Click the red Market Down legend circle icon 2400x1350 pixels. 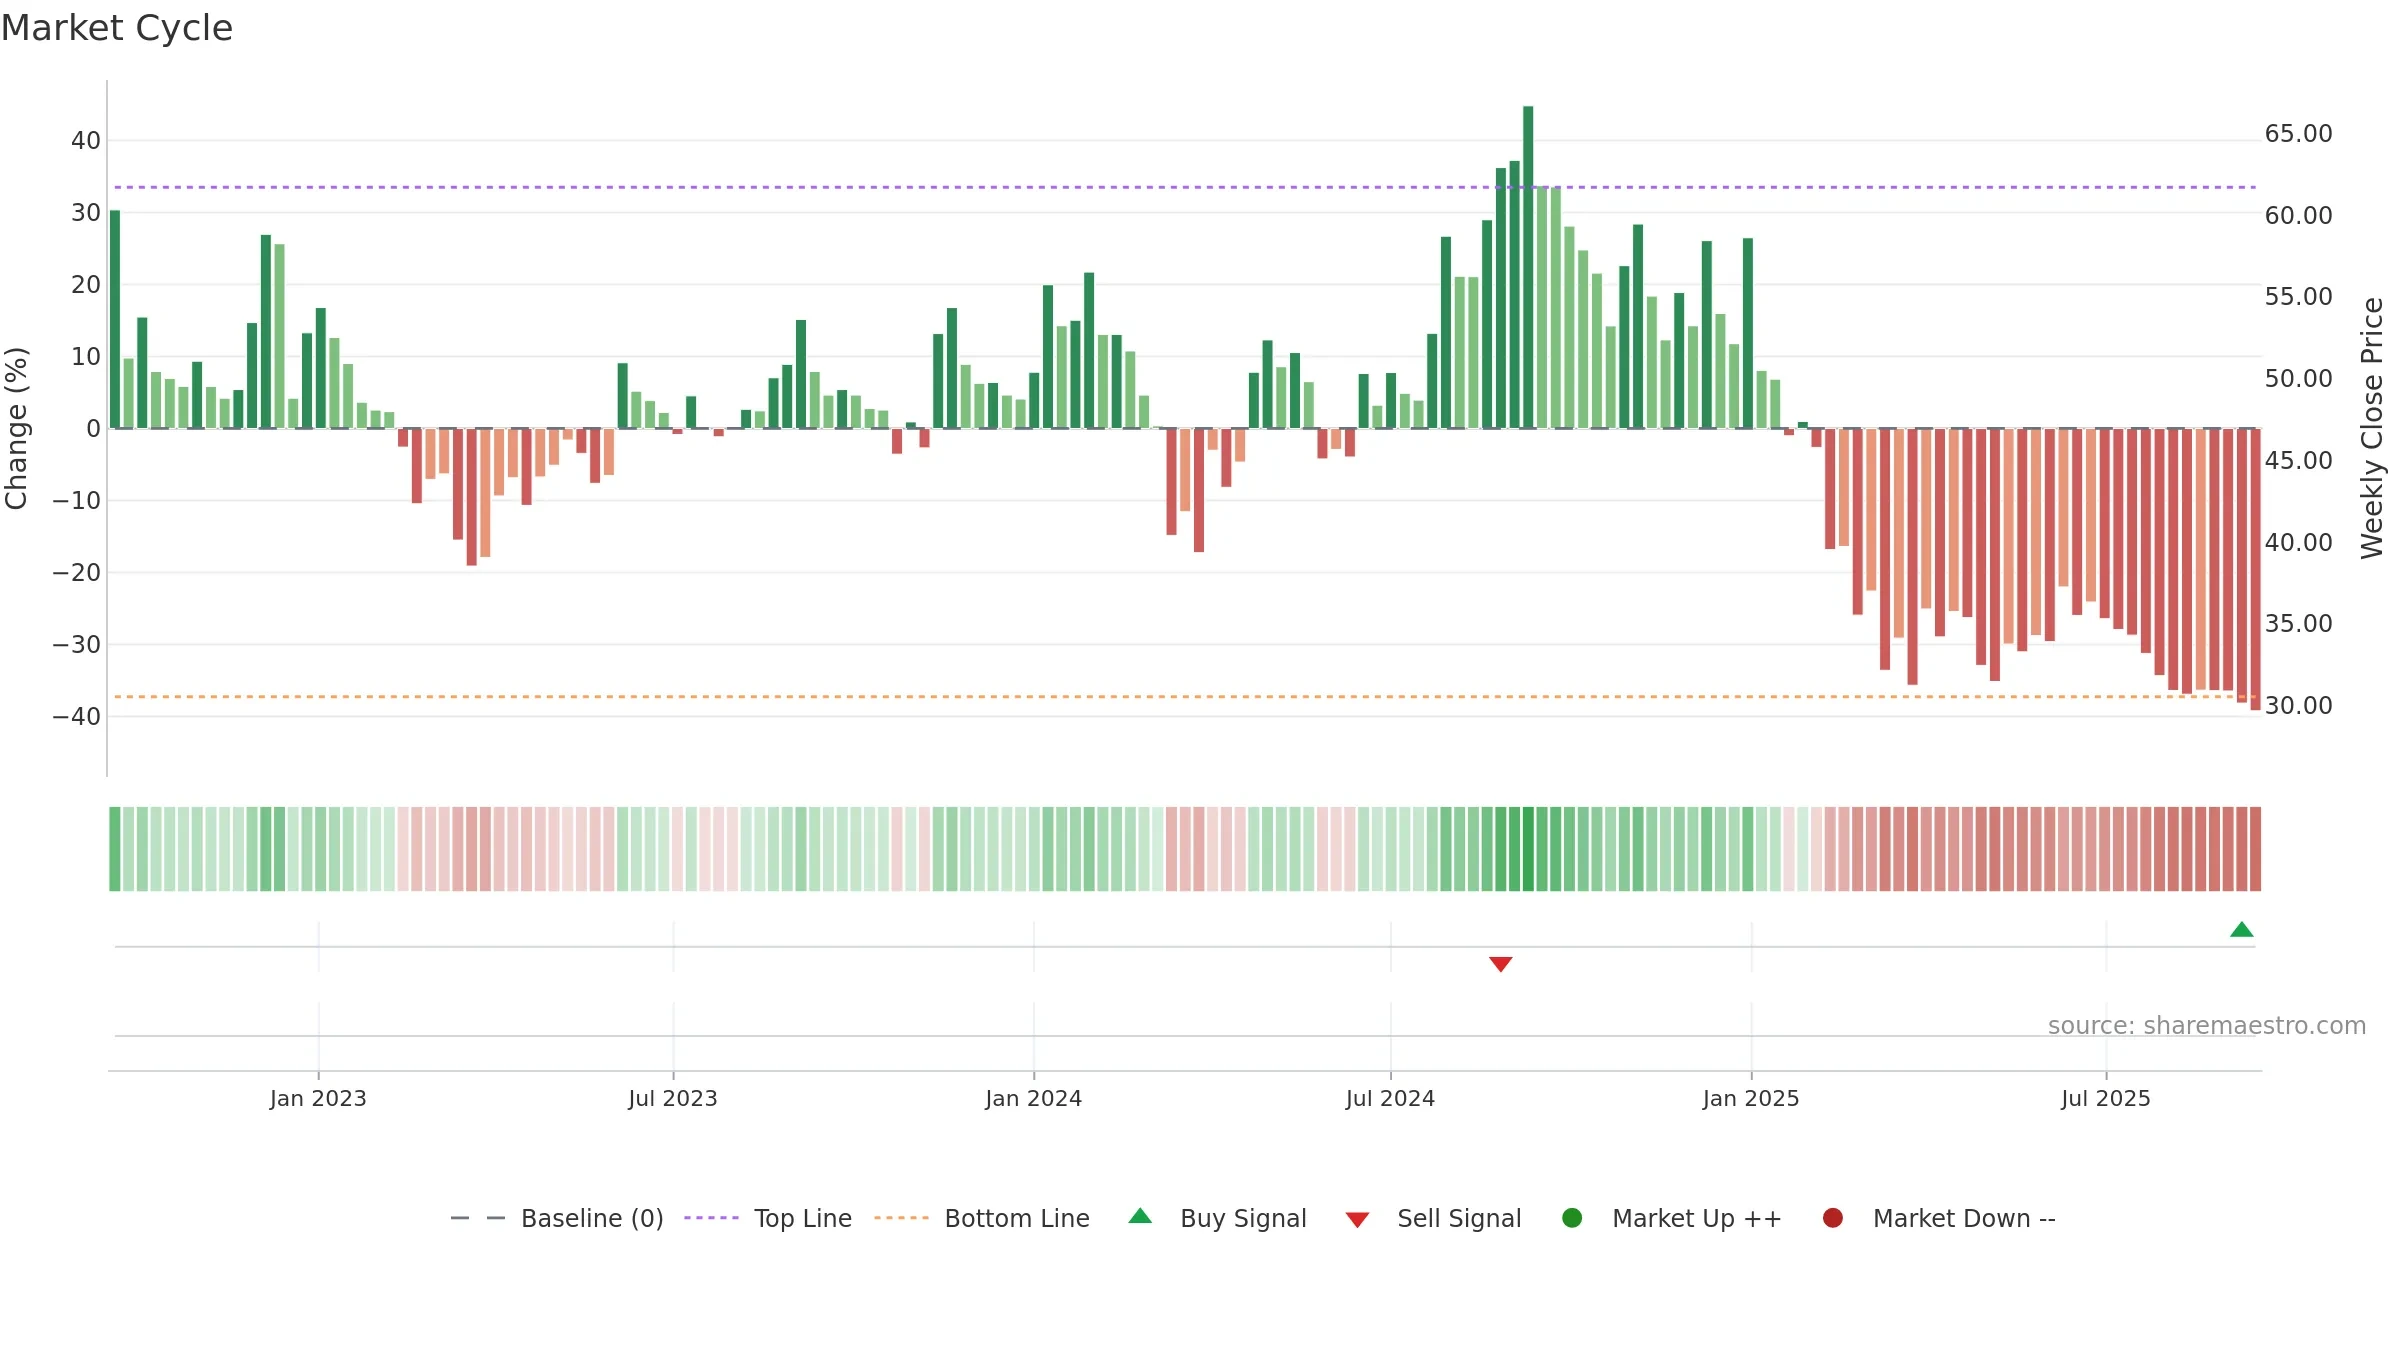tap(1833, 1218)
